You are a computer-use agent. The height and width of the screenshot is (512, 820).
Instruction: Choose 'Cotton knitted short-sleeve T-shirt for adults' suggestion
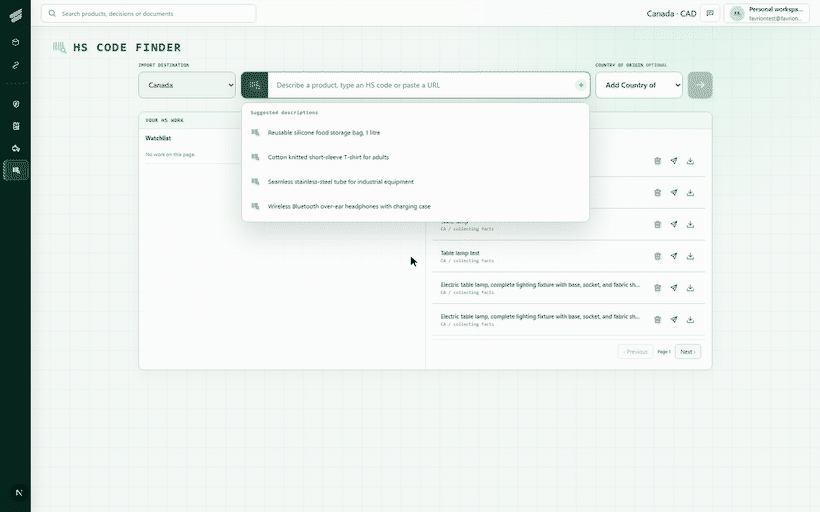click(x=415, y=157)
